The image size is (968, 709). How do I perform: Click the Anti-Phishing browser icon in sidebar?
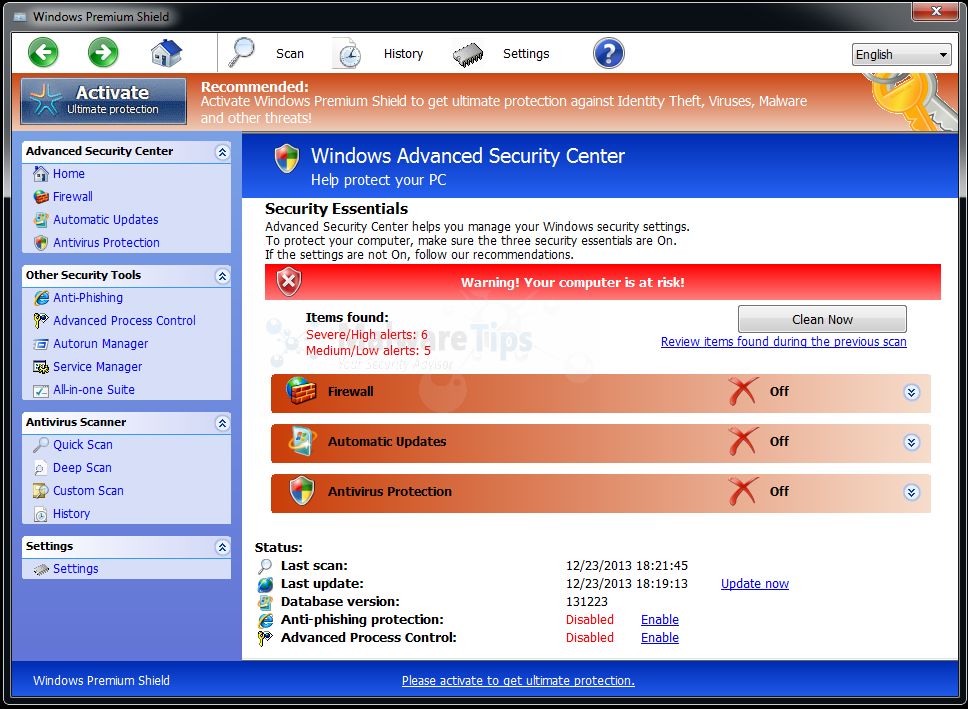pyautogui.click(x=41, y=298)
